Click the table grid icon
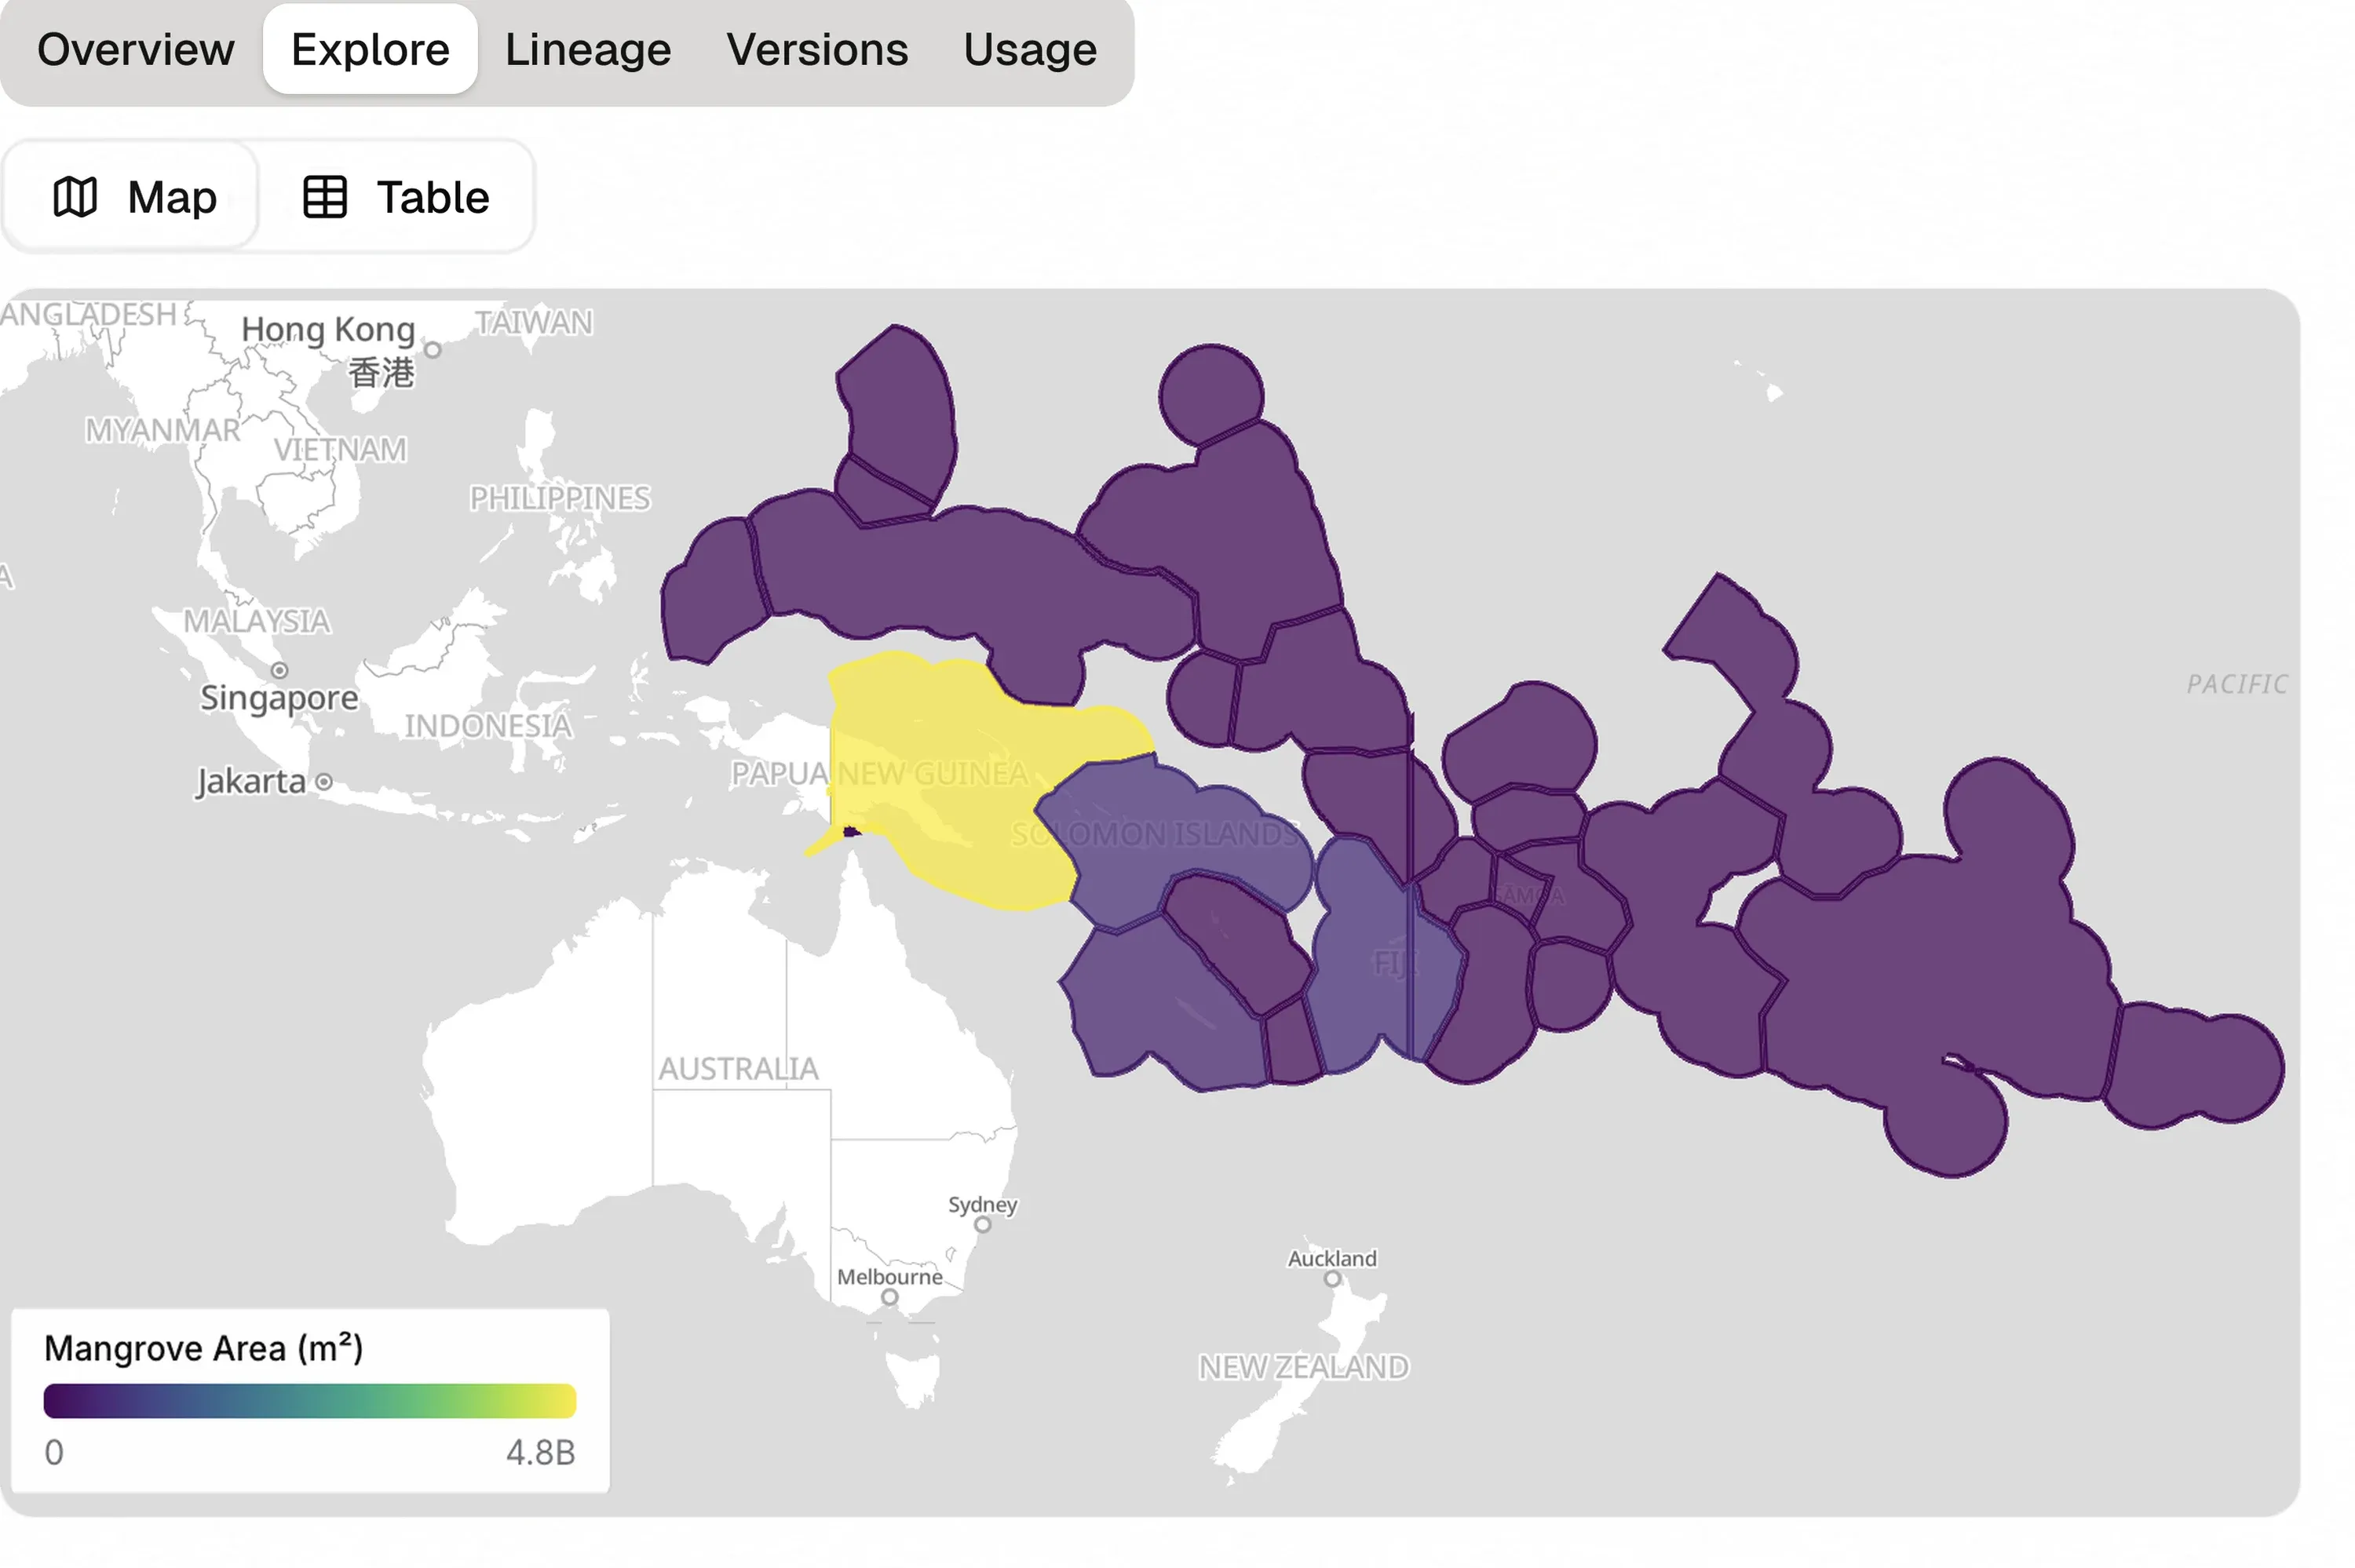The image size is (2355, 1568). [325, 197]
